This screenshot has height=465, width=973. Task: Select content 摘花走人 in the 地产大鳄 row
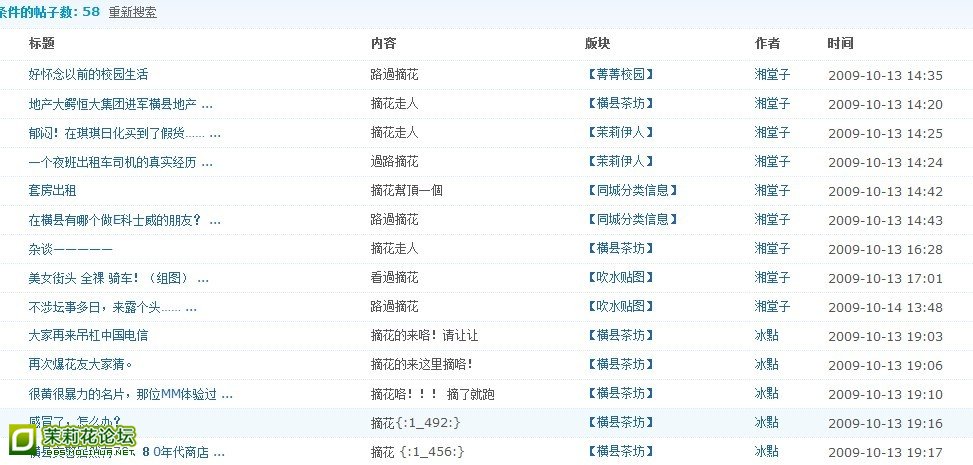point(394,104)
